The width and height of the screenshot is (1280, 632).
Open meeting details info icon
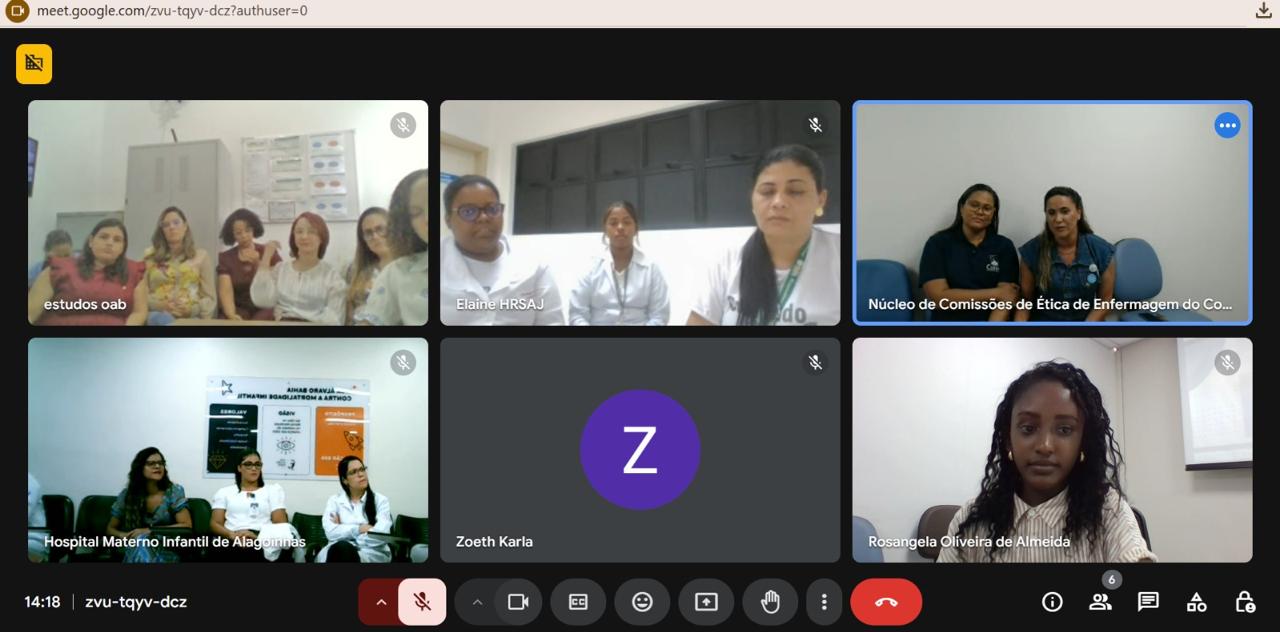pos(1052,602)
